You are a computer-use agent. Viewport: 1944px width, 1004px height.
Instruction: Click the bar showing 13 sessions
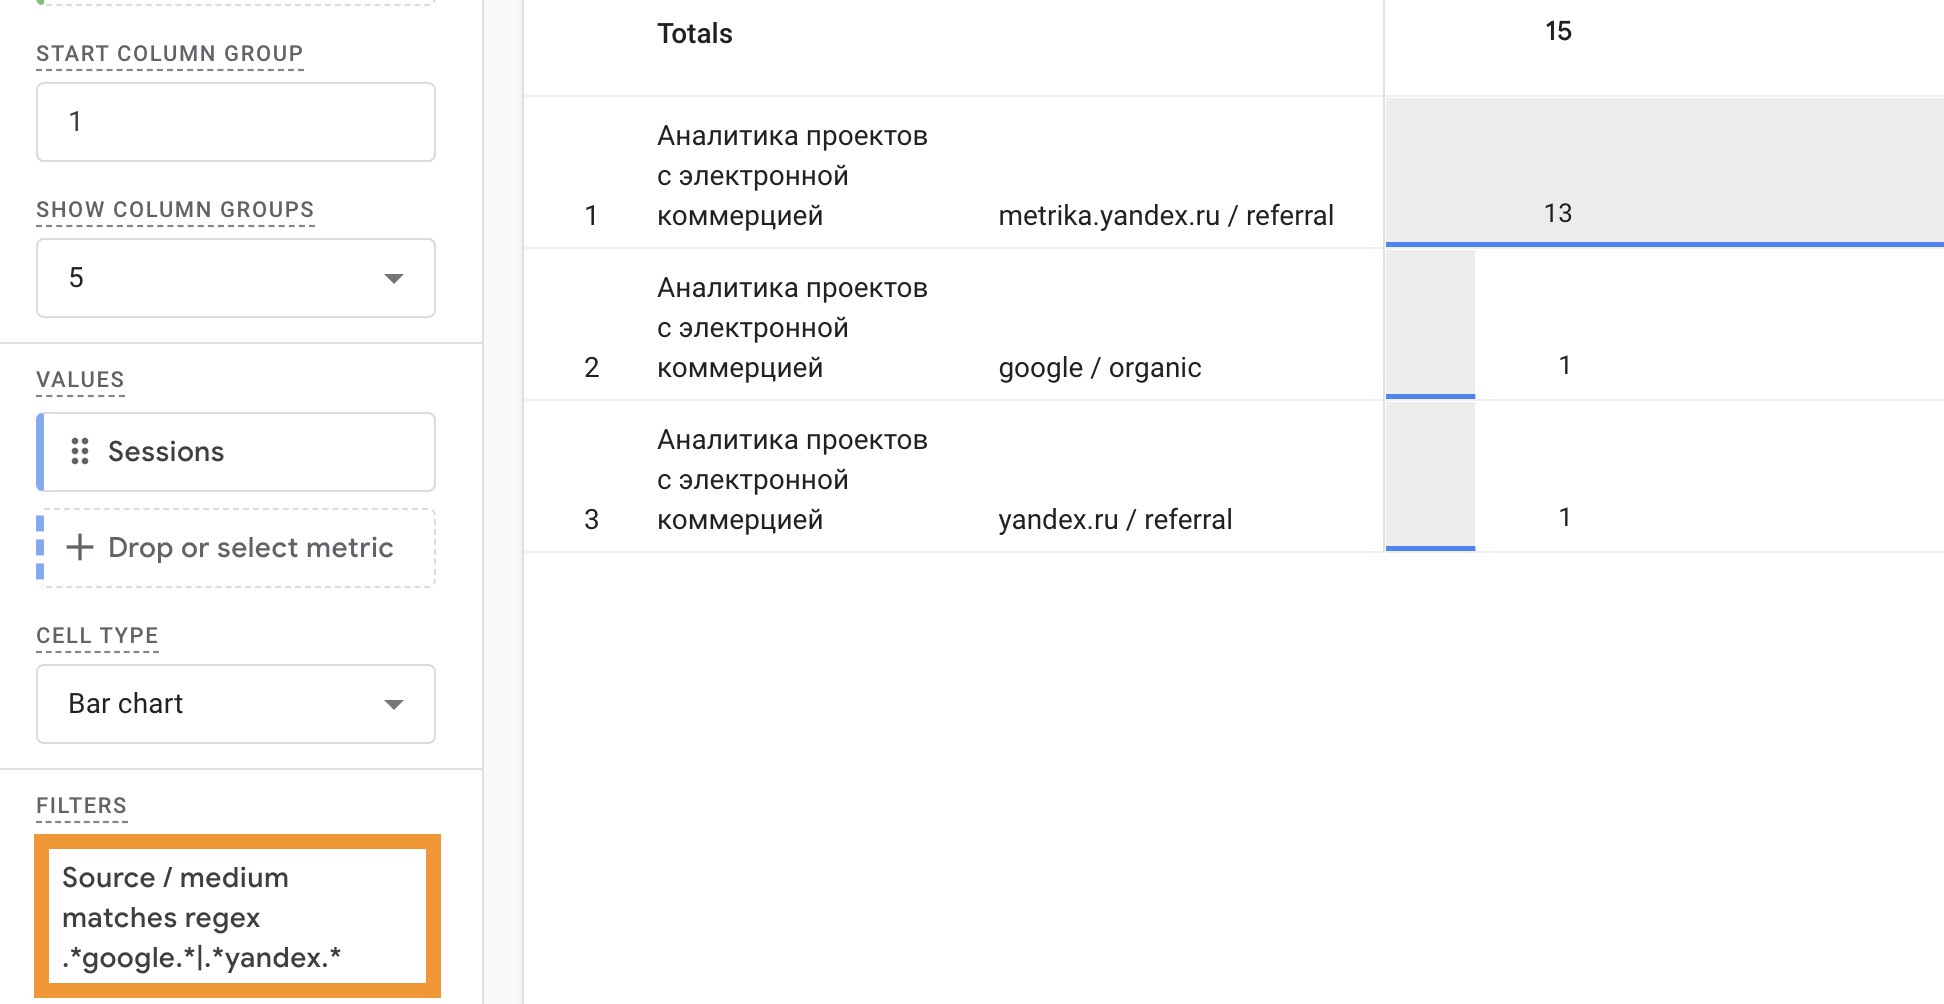tap(1664, 172)
